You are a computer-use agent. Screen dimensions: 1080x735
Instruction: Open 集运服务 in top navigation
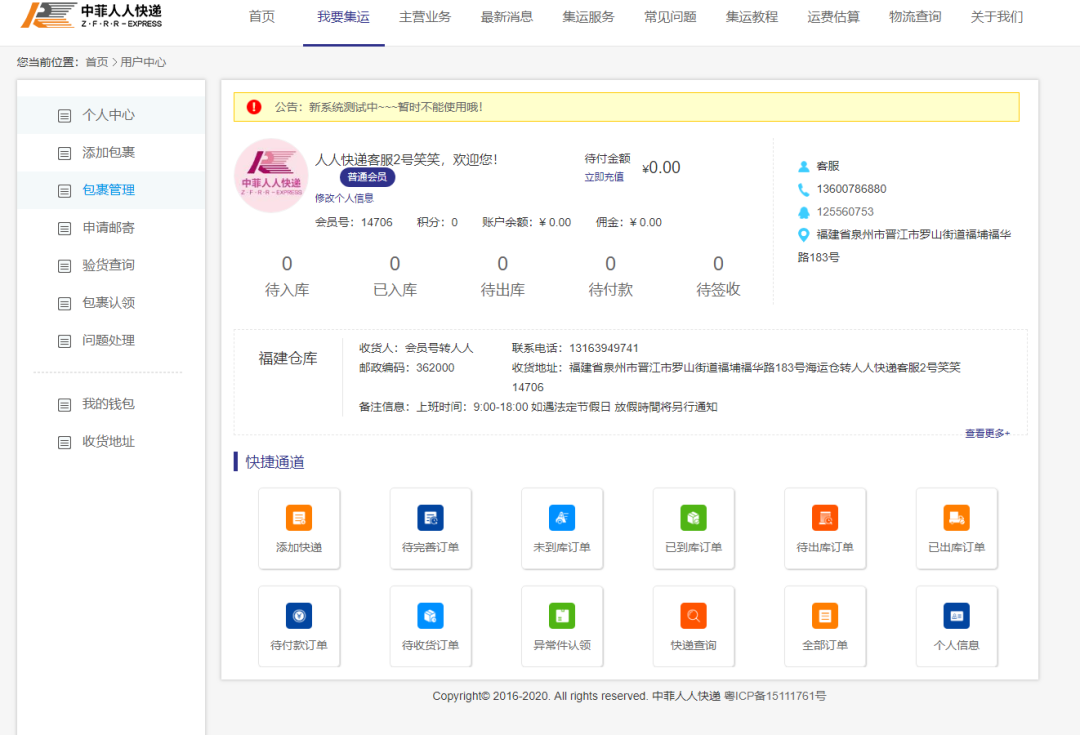[x=588, y=17]
